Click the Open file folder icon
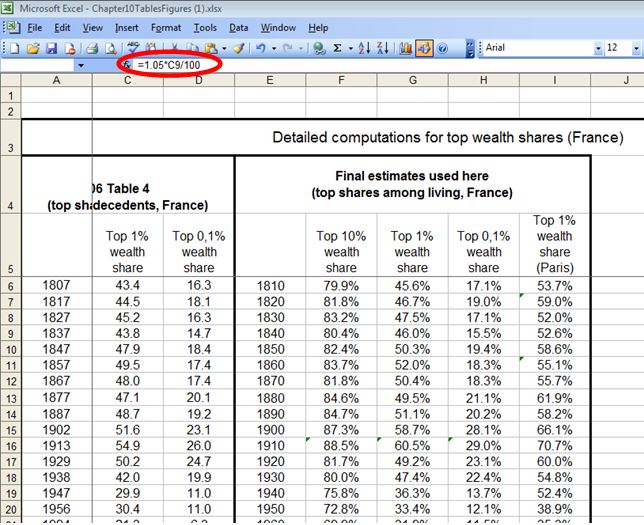Screen dimensions: 644x525 pyautogui.click(x=32, y=48)
